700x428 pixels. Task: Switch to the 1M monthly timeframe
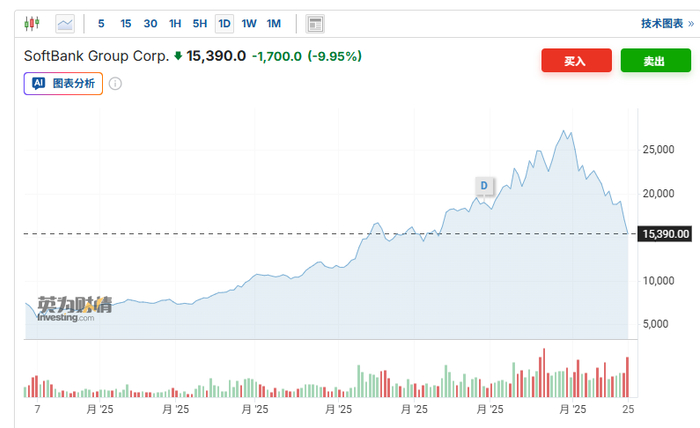[x=274, y=23]
